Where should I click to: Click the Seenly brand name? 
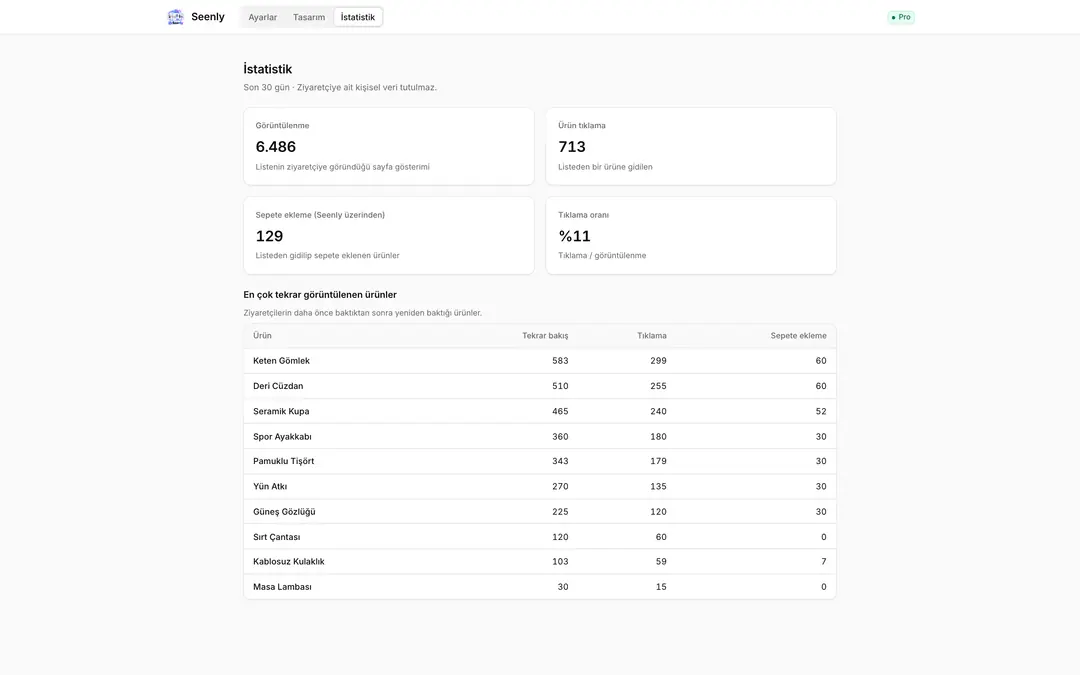(x=208, y=17)
